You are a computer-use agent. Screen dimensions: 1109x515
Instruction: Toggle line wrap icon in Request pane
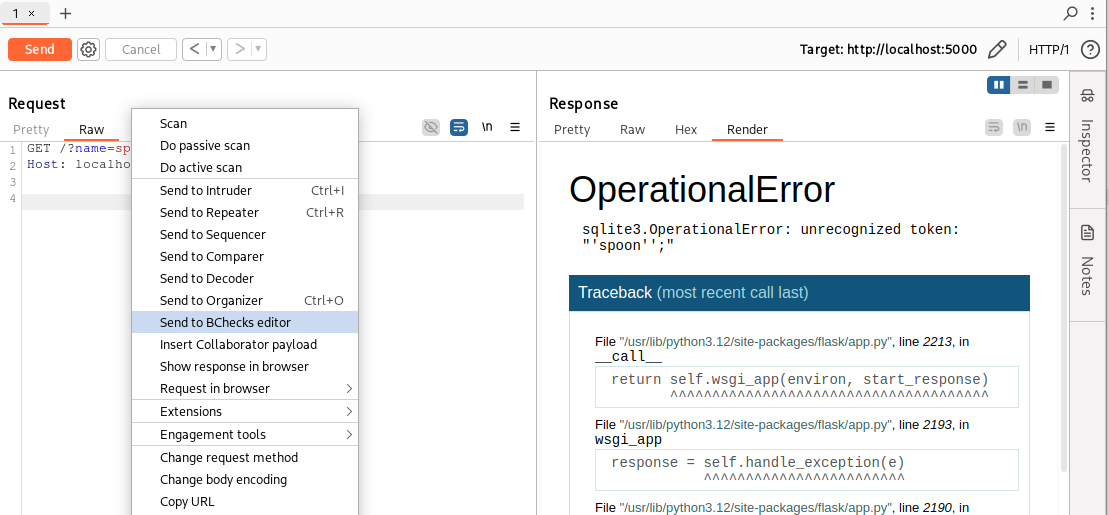coord(459,127)
